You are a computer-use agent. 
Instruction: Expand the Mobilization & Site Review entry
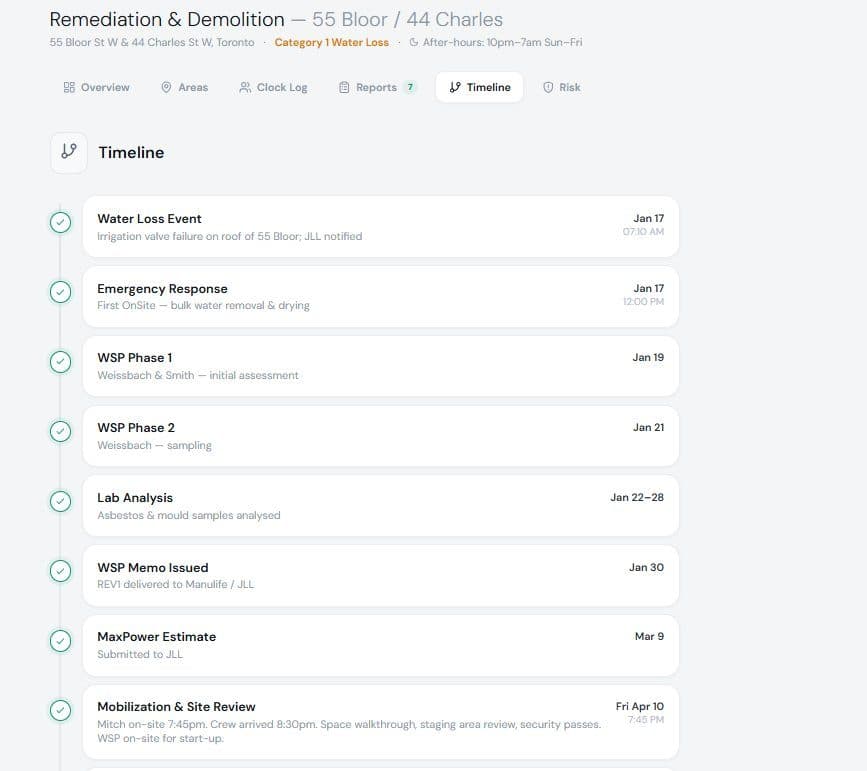point(381,722)
